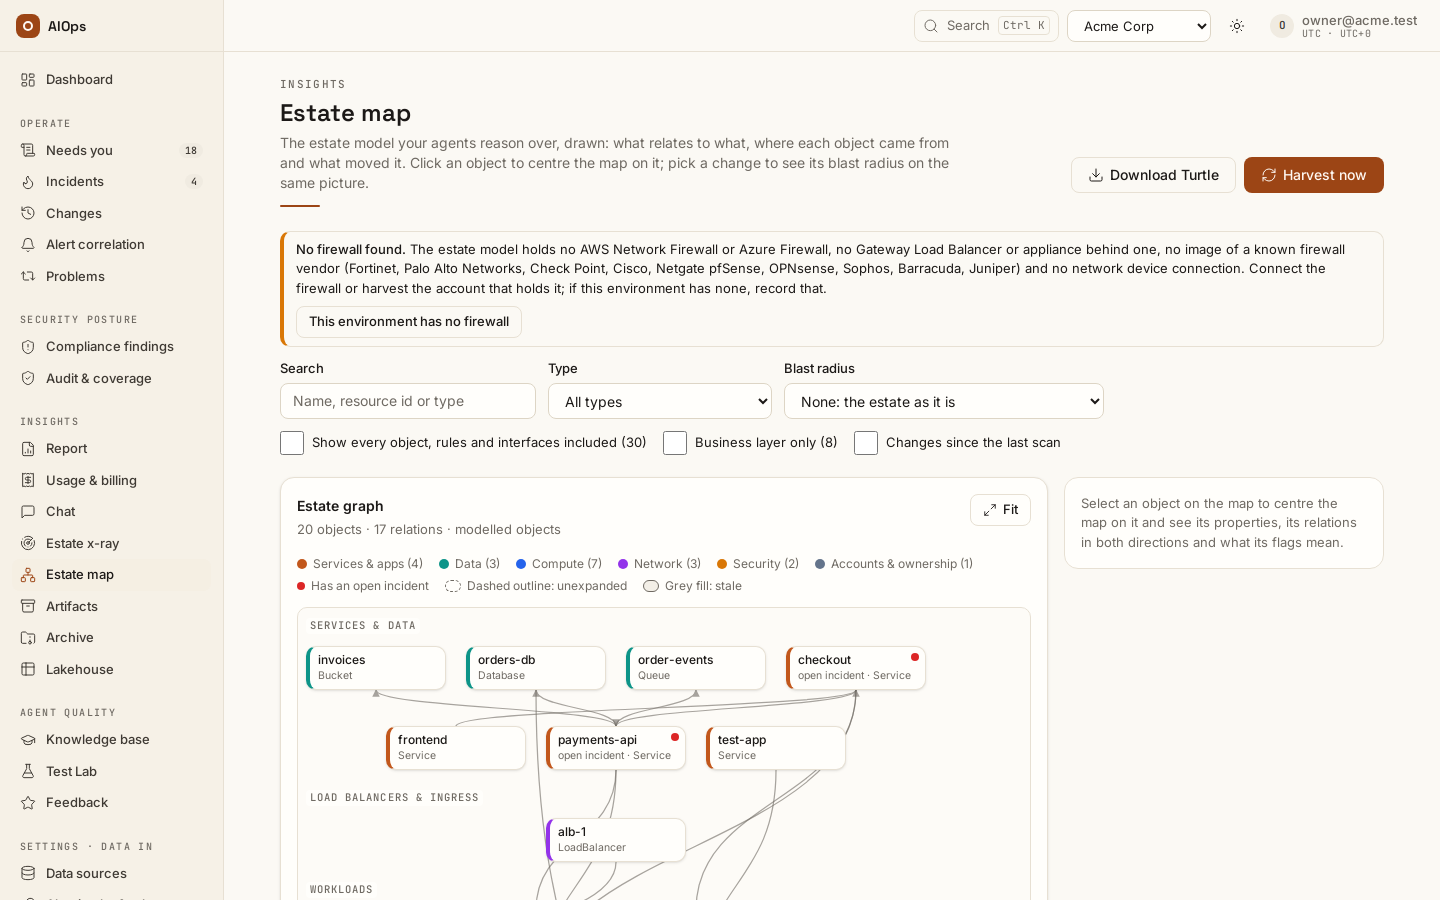The height and width of the screenshot is (900, 1440).
Task: Open the Acme Corp organization dropdown
Action: tap(1139, 26)
